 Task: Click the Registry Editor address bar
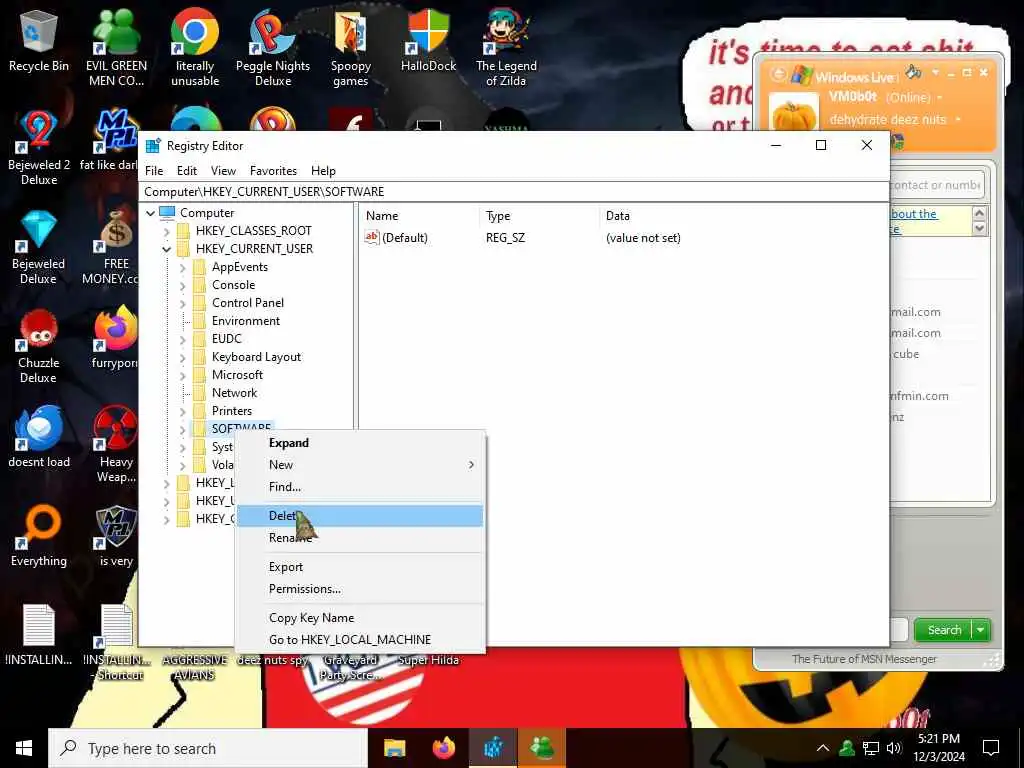tap(513, 192)
